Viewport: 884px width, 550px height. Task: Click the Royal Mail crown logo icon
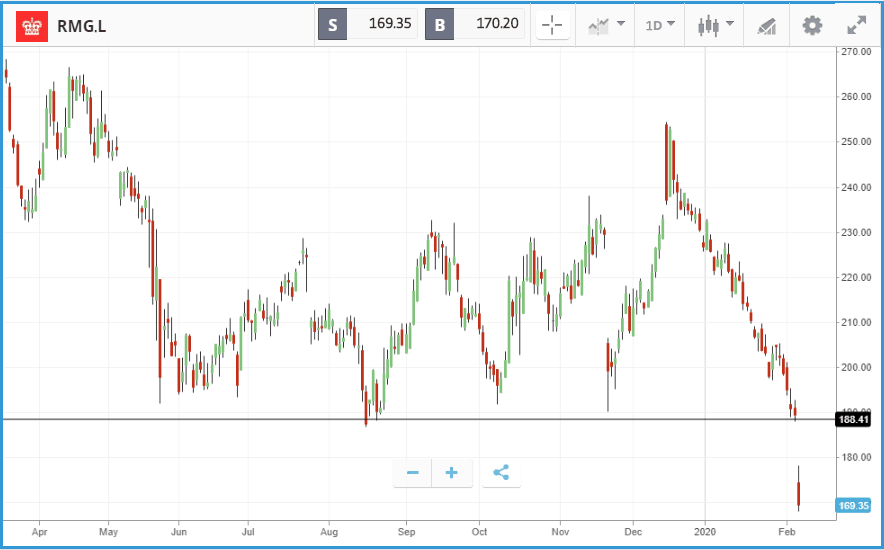(32, 26)
